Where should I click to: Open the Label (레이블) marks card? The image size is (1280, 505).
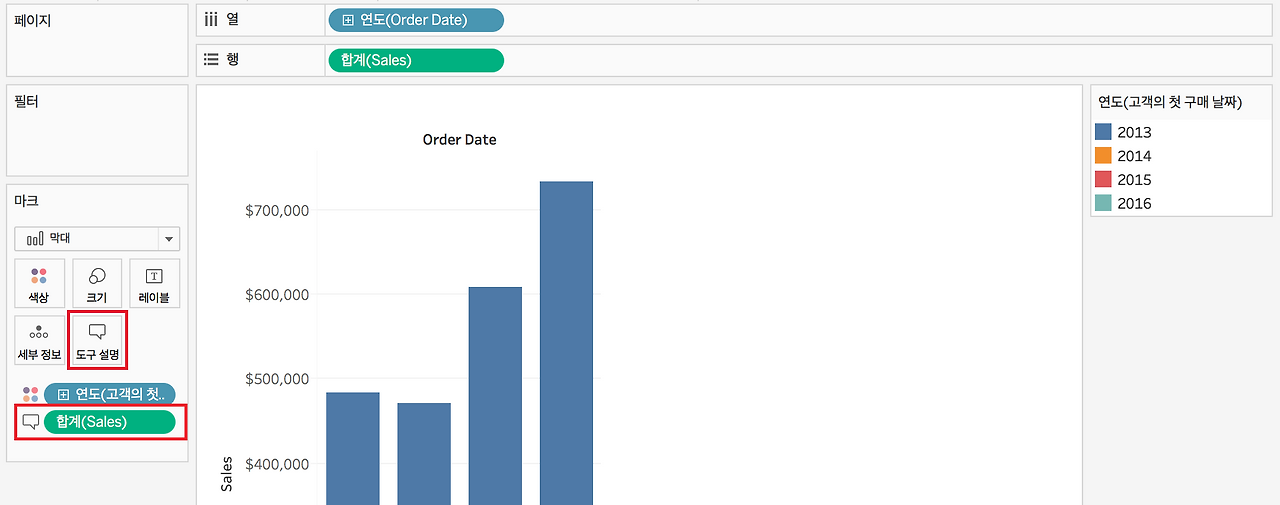pyautogui.click(x=154, y=283)
